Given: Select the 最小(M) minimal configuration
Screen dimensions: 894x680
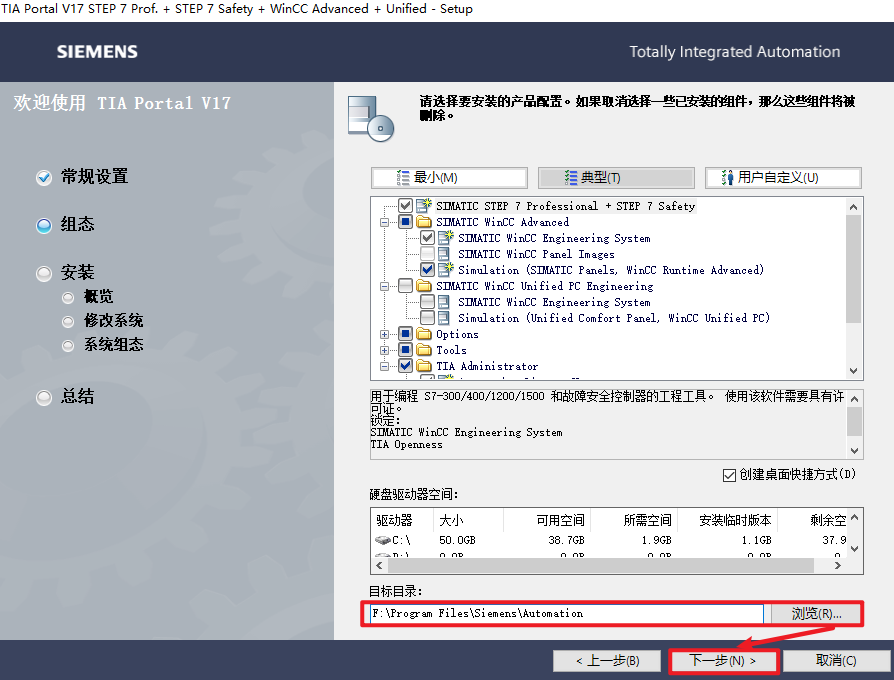Looking at the screenshot, I should point(449,178).
